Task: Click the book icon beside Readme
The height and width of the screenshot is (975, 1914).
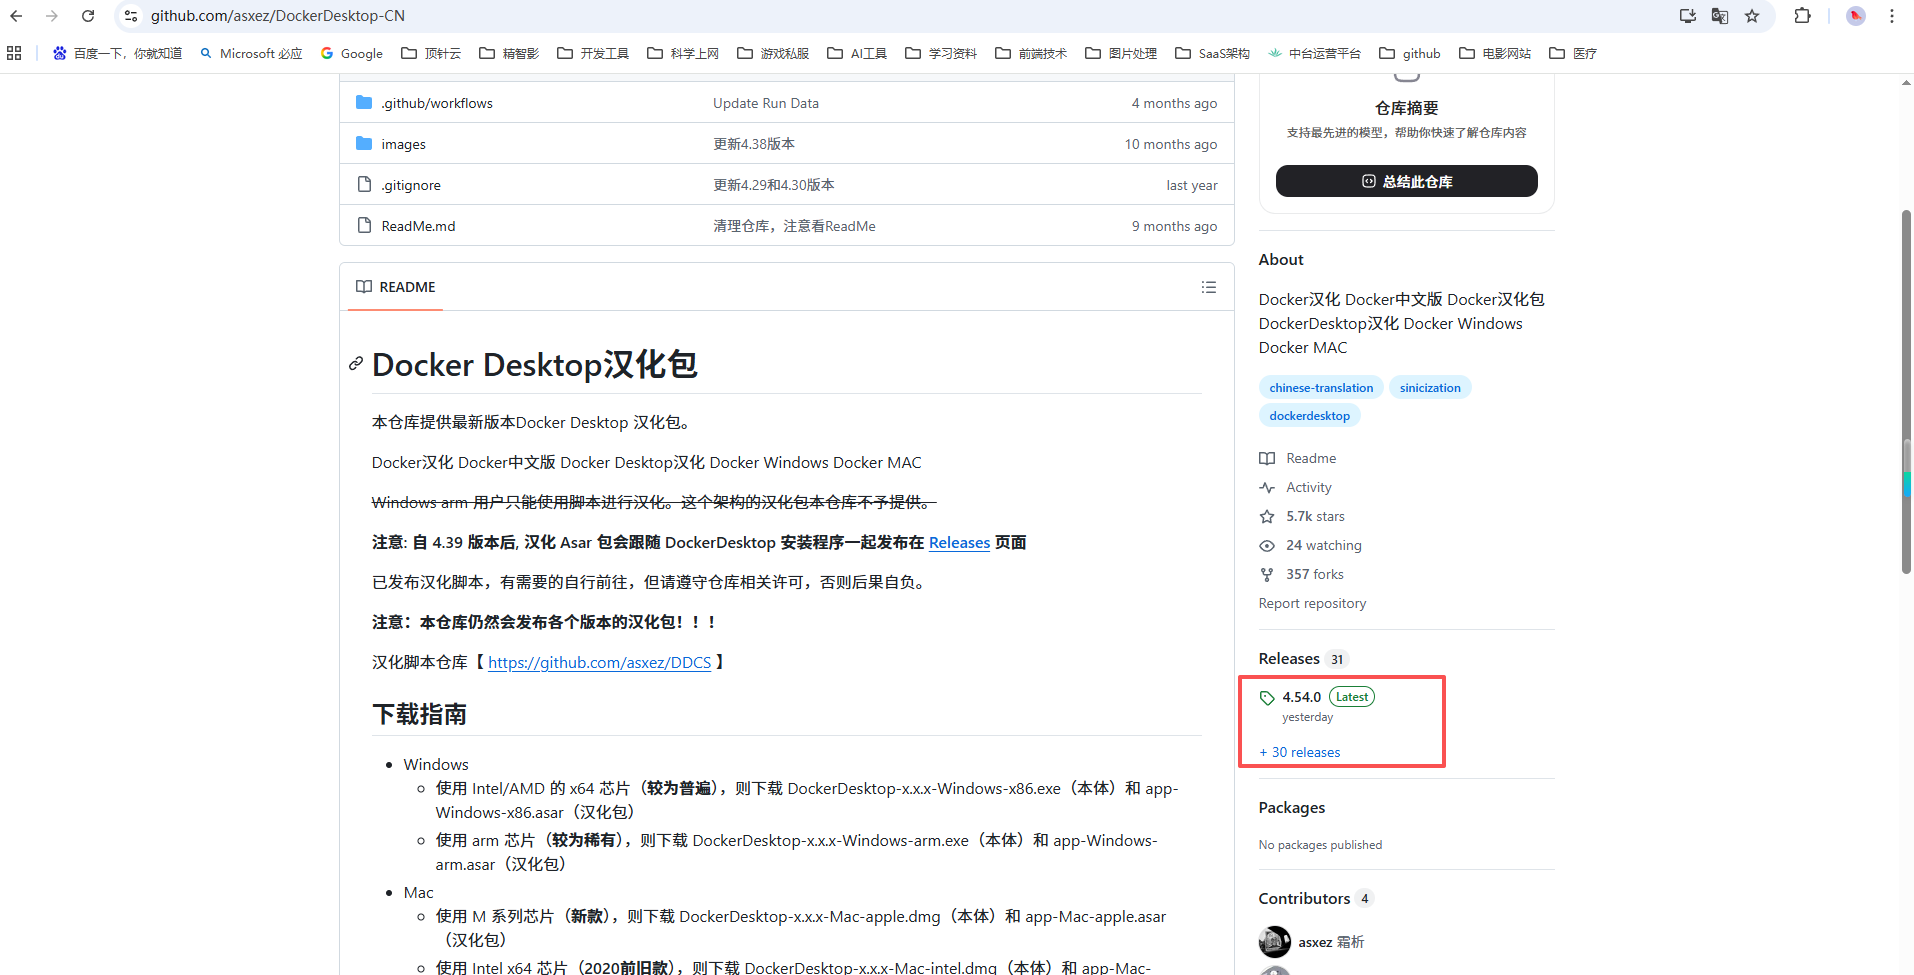Action: click(1267, 458)
